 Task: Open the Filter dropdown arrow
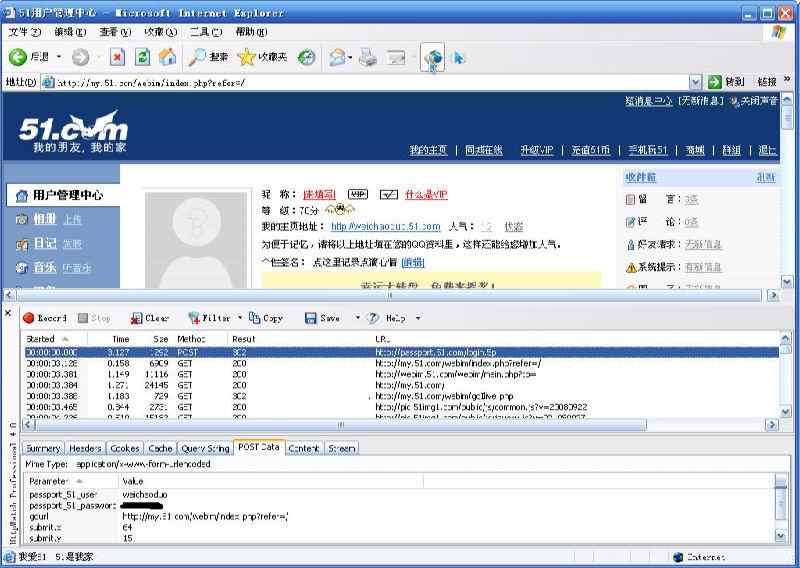pyautogui.click(x=240, y=318)
